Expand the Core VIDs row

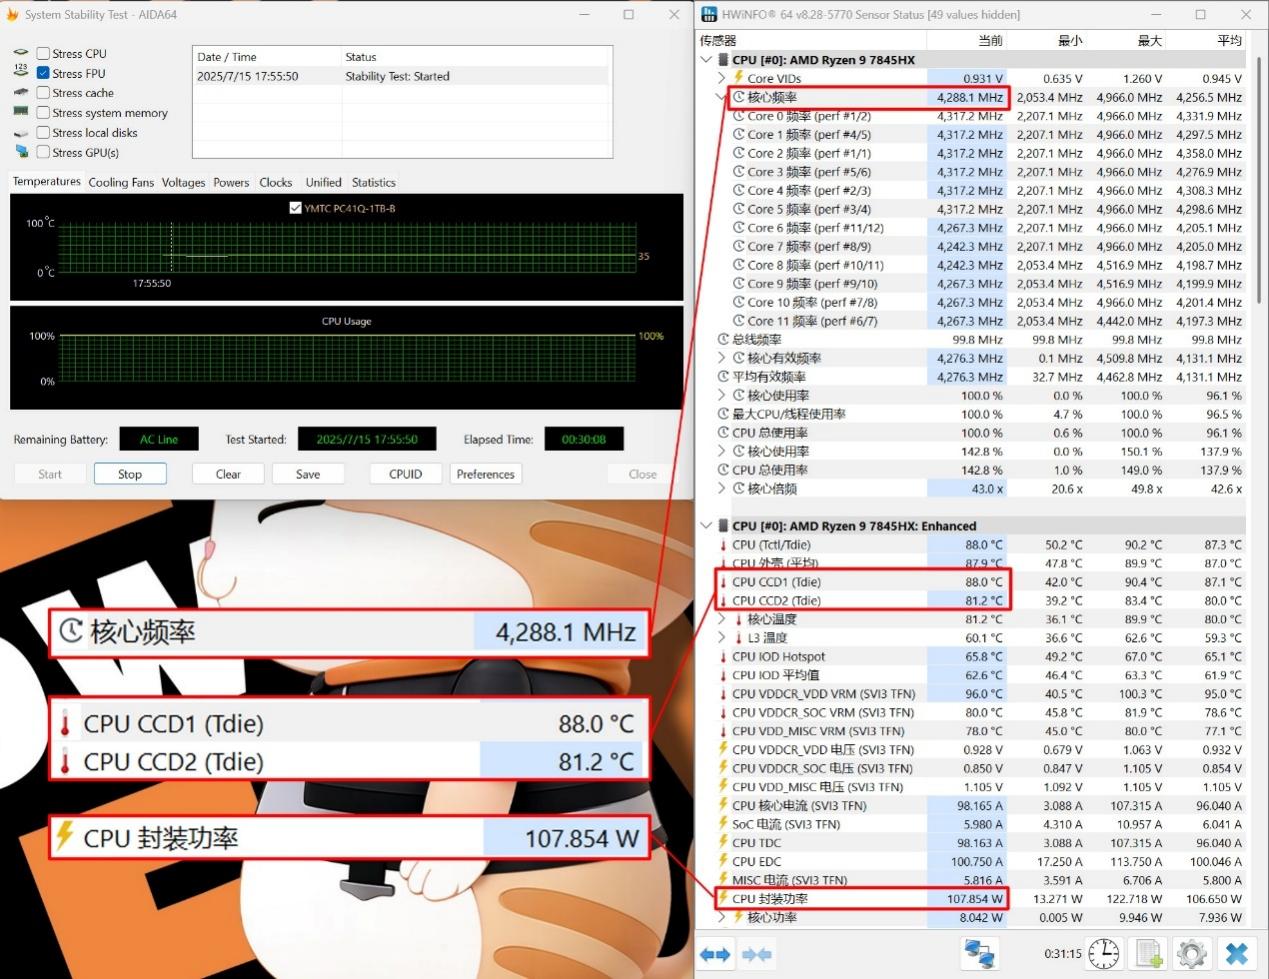pos(722,78)
